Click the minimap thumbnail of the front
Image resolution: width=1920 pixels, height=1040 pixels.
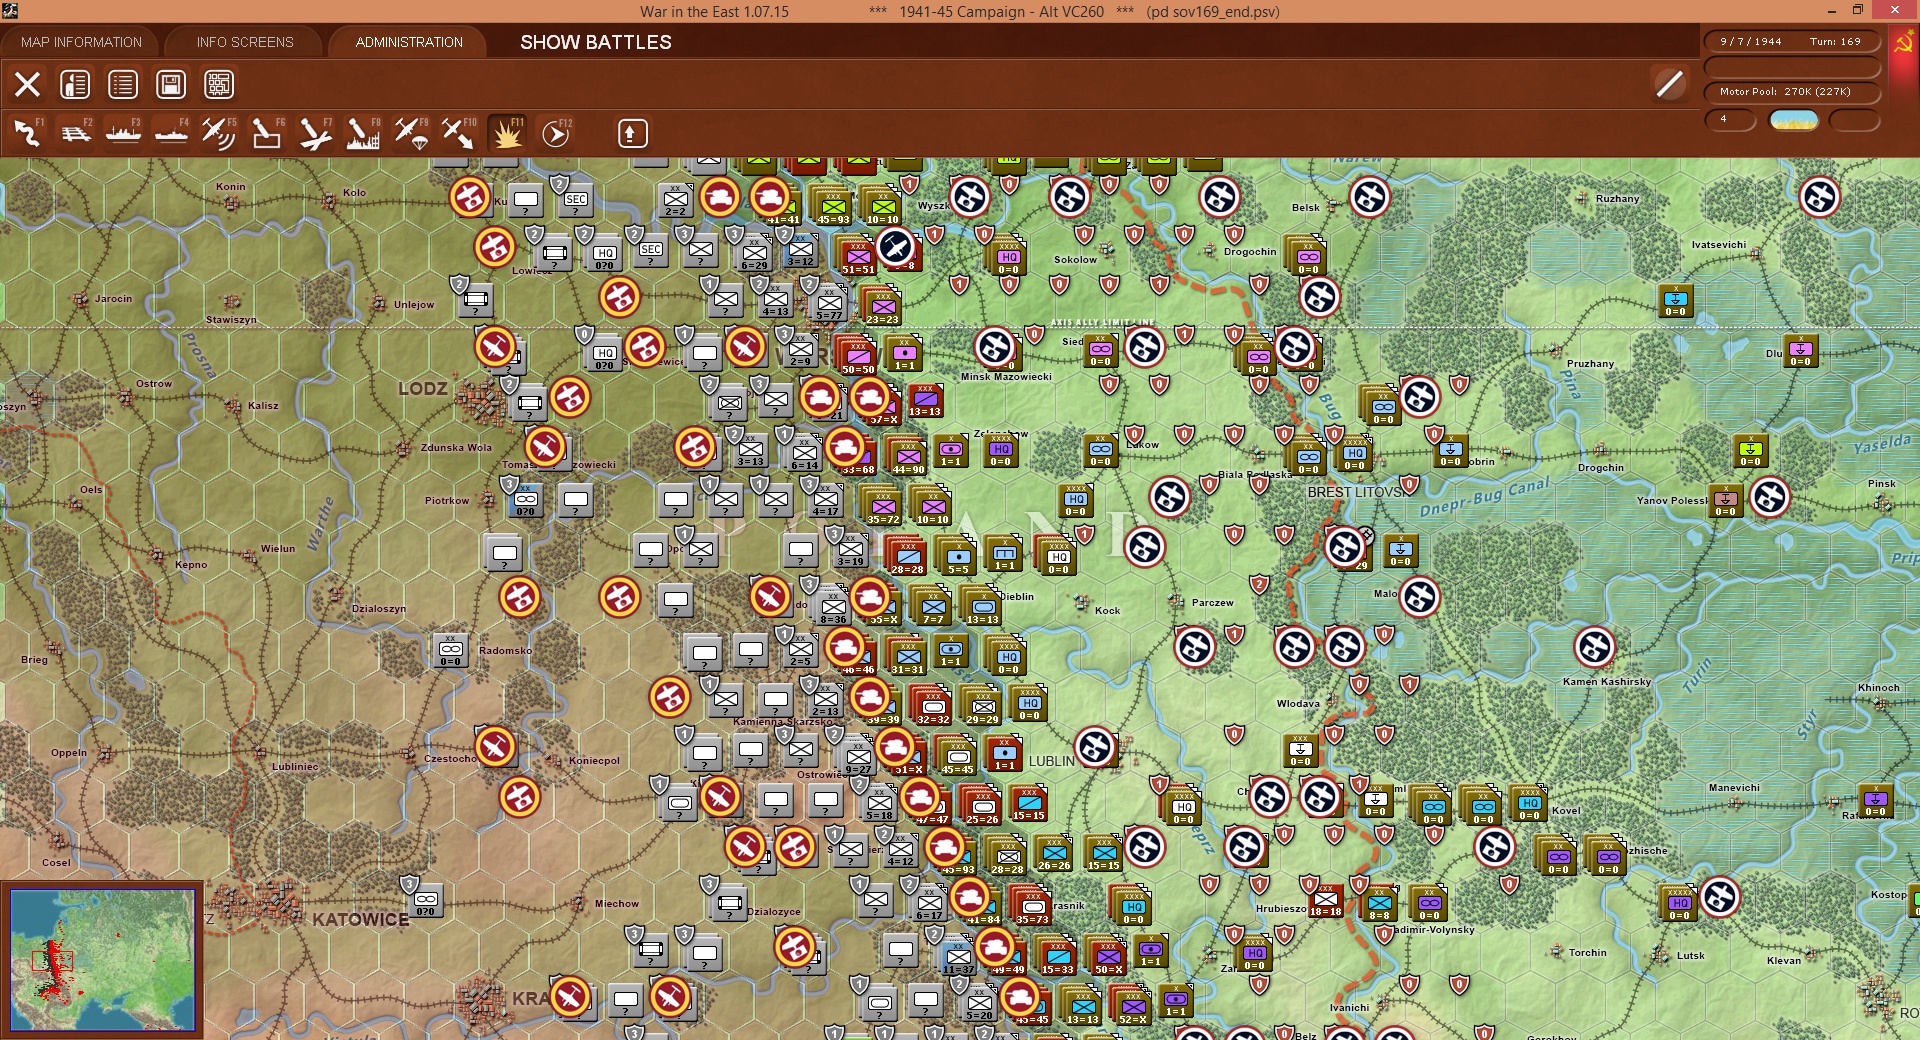(102, 960)
